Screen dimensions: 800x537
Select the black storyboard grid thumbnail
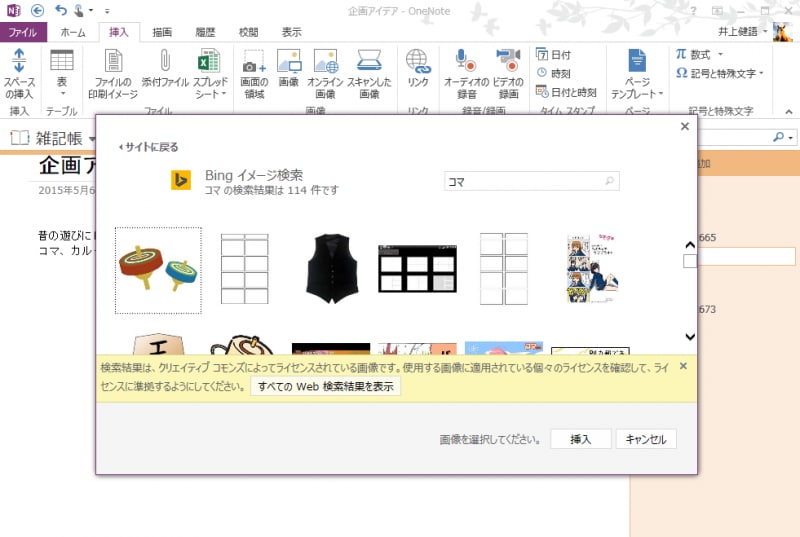tap(417, 268)
